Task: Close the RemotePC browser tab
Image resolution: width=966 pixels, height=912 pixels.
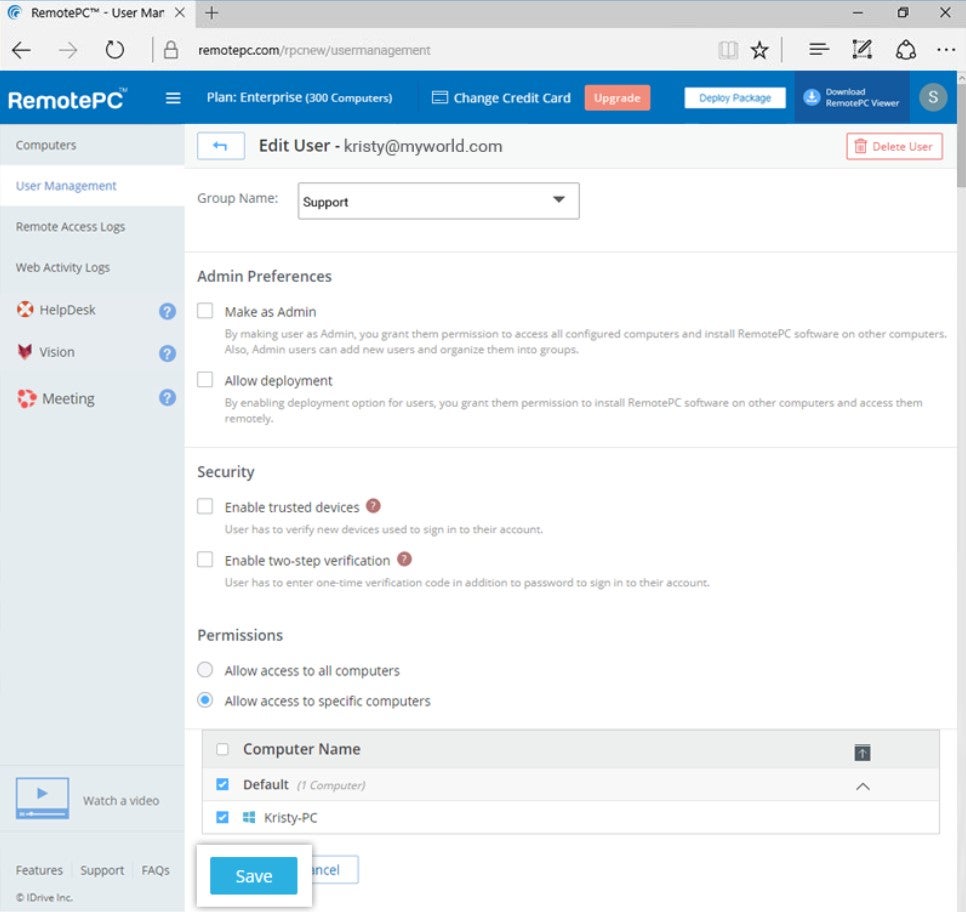Action: click(179, 12)
